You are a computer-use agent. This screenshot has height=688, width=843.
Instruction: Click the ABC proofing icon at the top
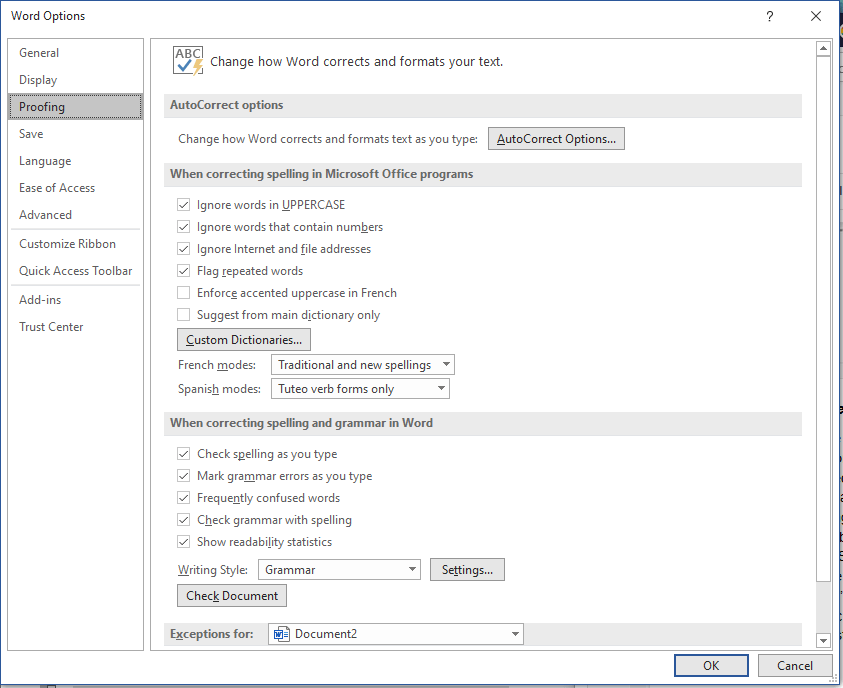(187, 59)
